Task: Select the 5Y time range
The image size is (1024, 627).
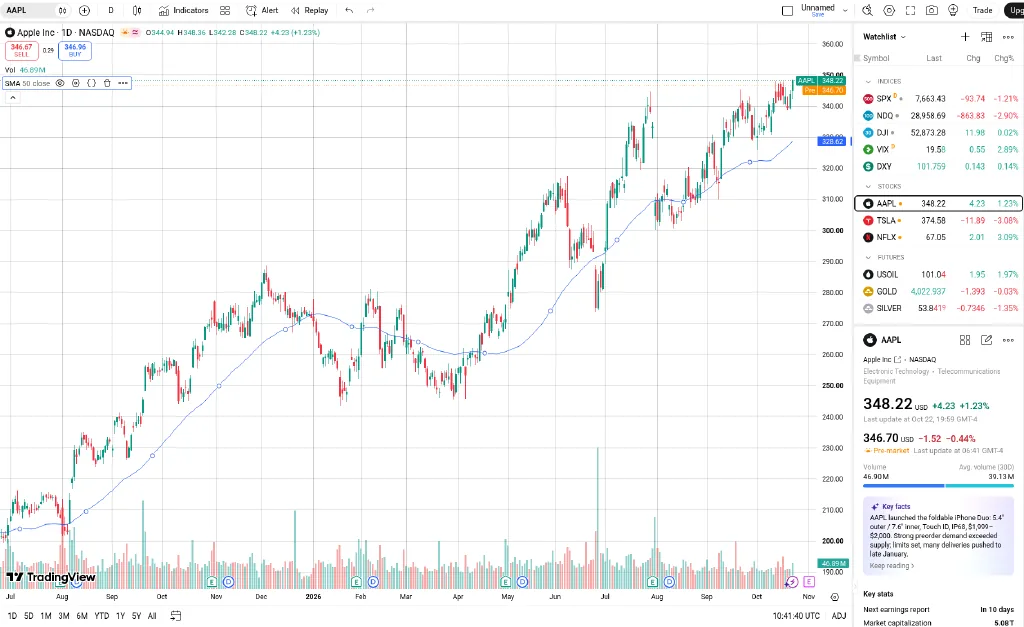Action: [x=136, y=616]
